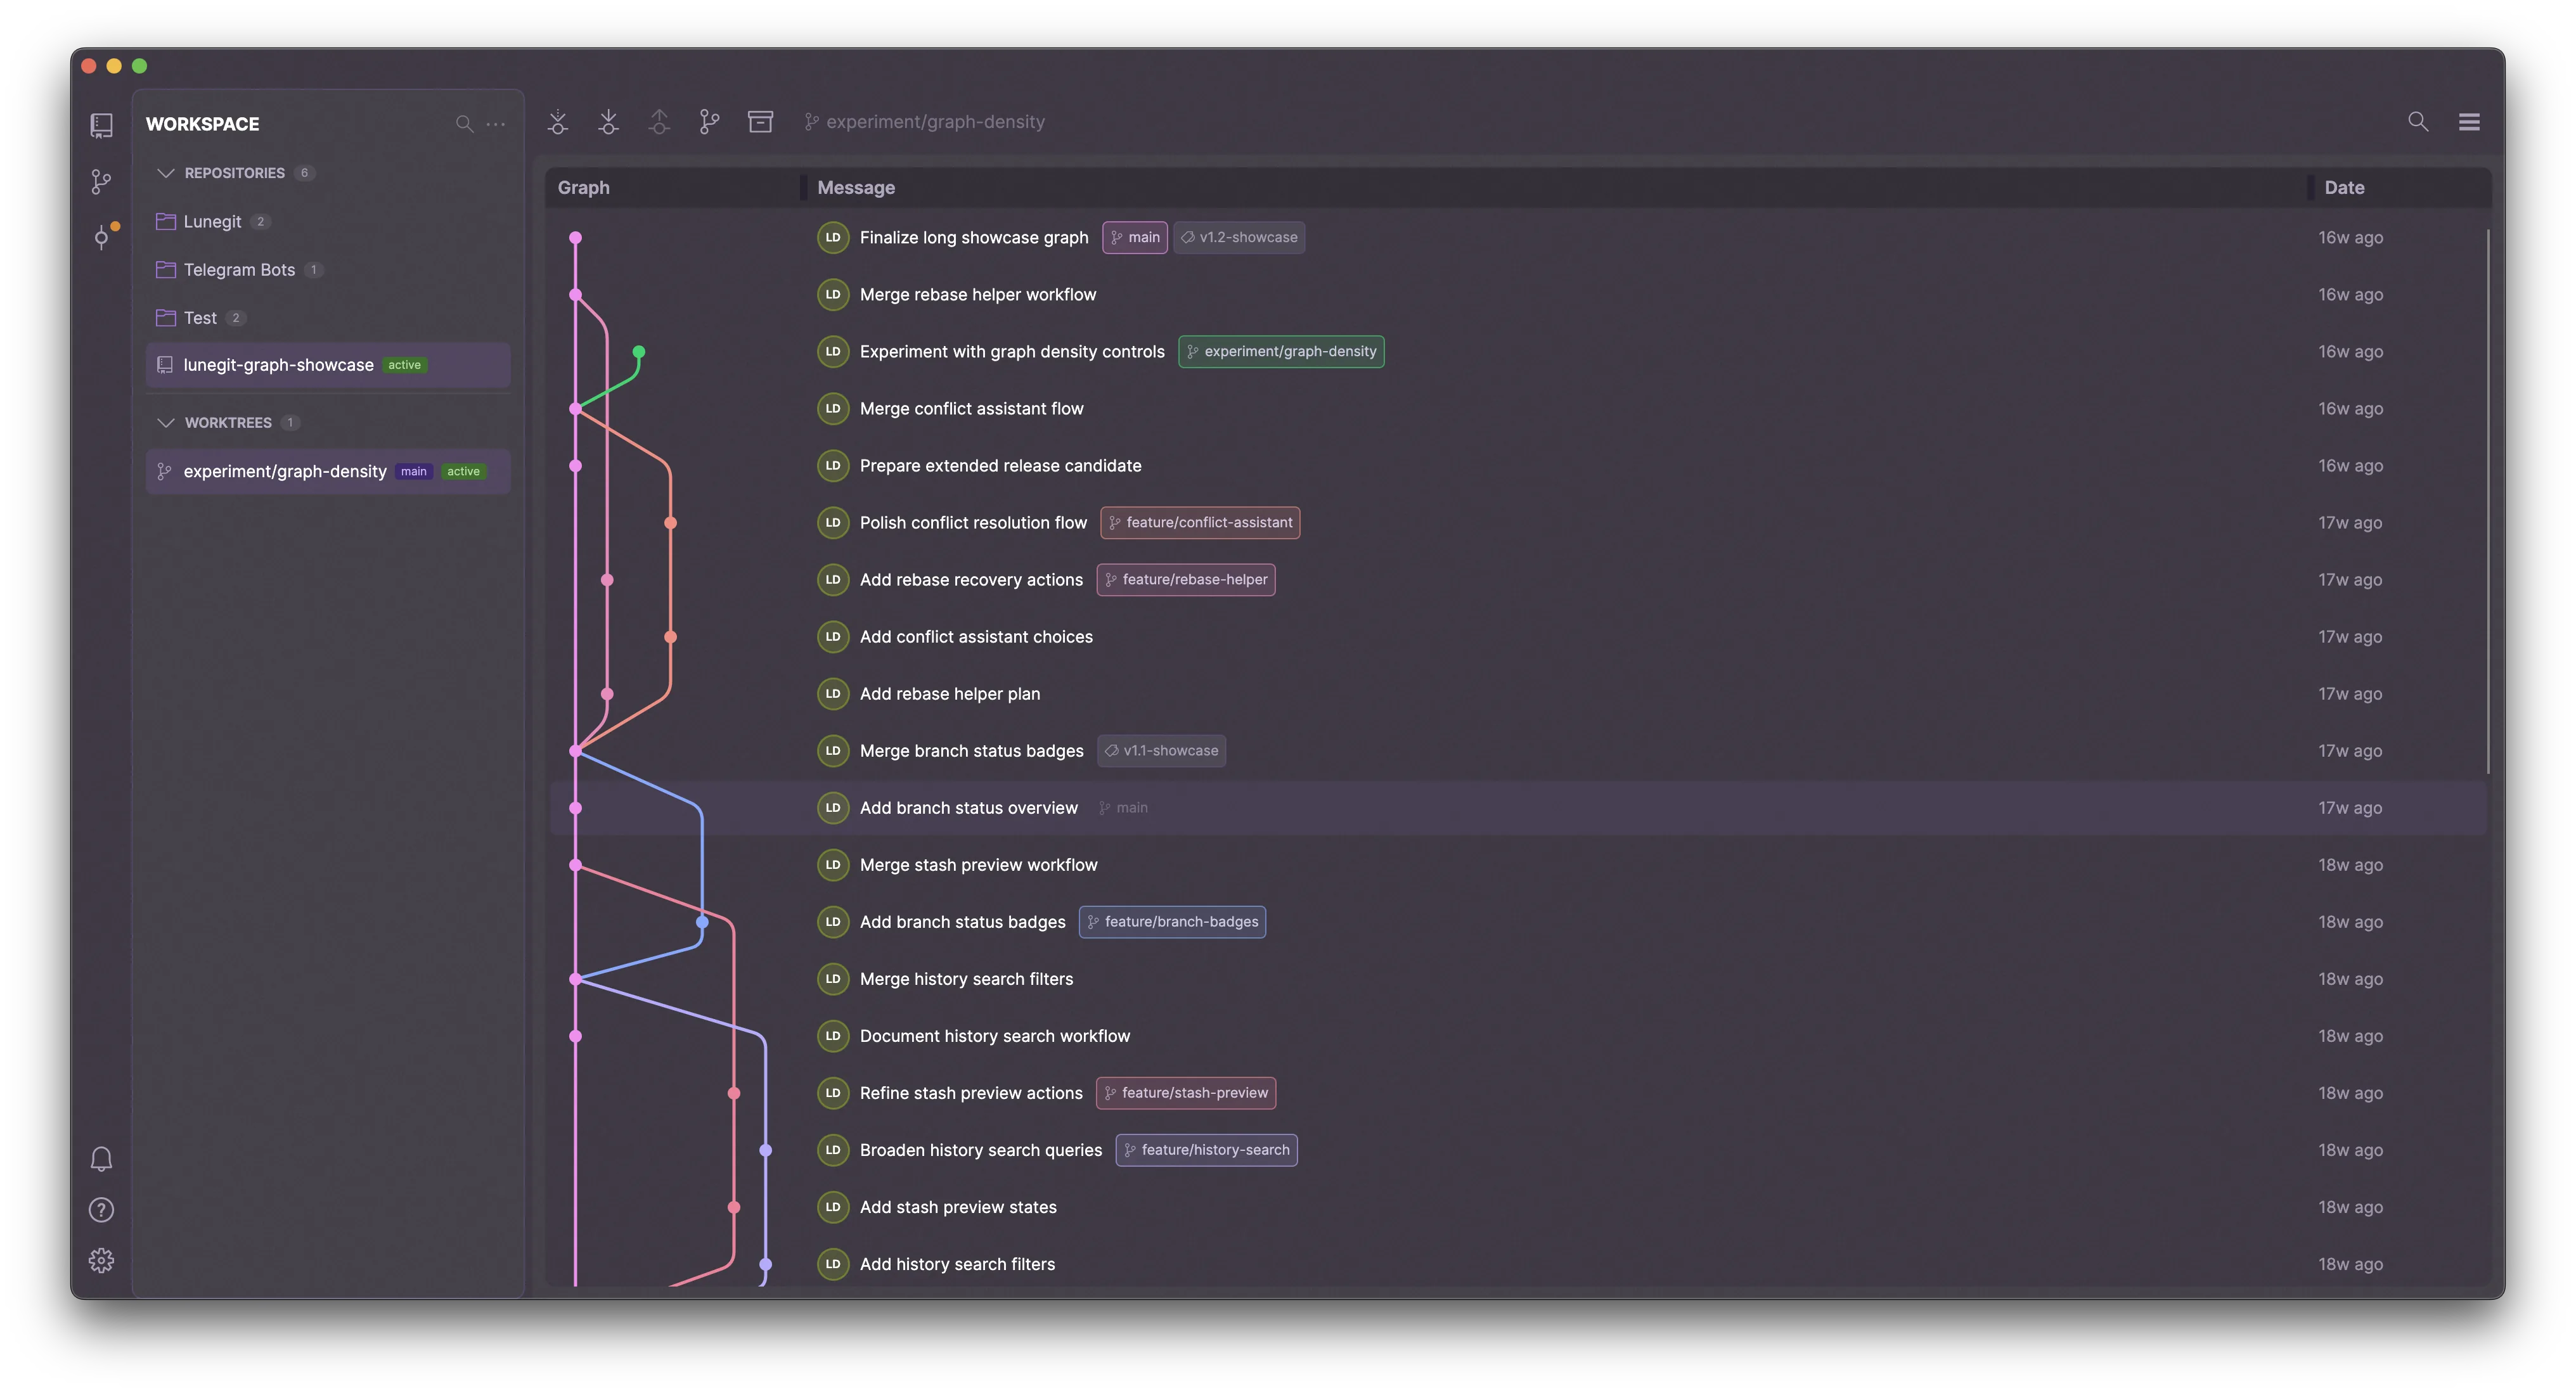Click the Message column header

click(856, 188)
